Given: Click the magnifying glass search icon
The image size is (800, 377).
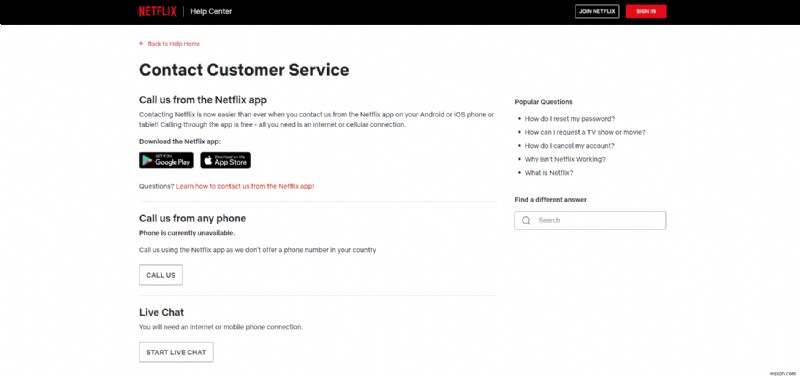Looking at the screenshot, I should tap(526, 220).
